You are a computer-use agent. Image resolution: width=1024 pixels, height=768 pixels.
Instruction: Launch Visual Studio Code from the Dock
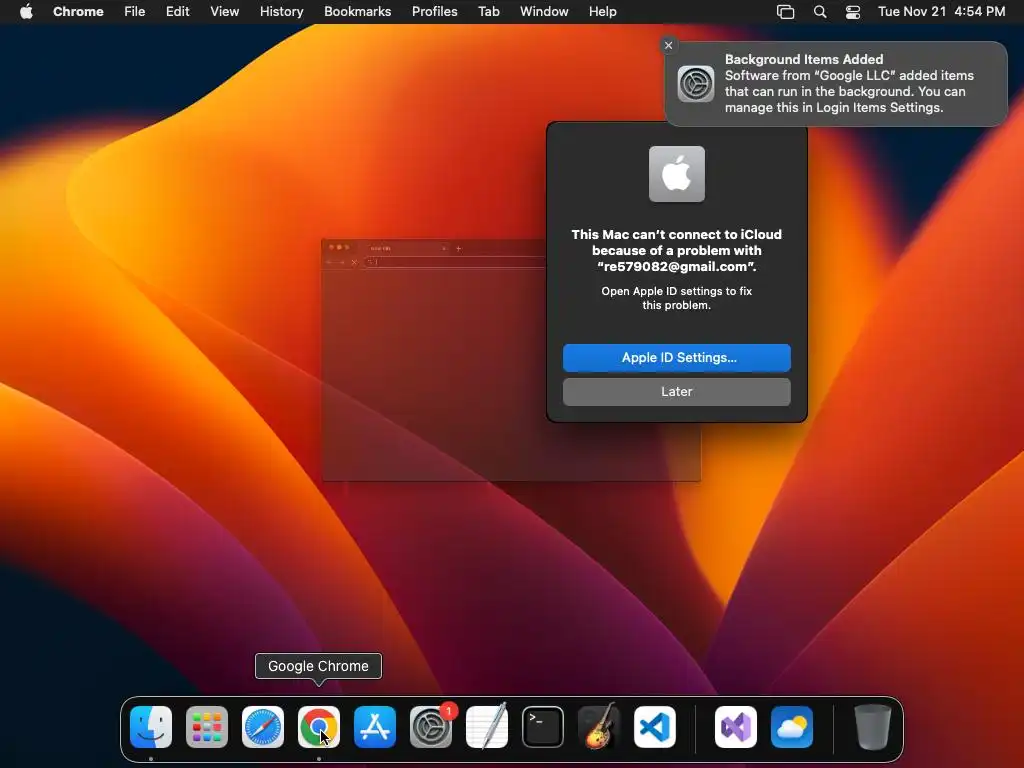pos(655,727)
